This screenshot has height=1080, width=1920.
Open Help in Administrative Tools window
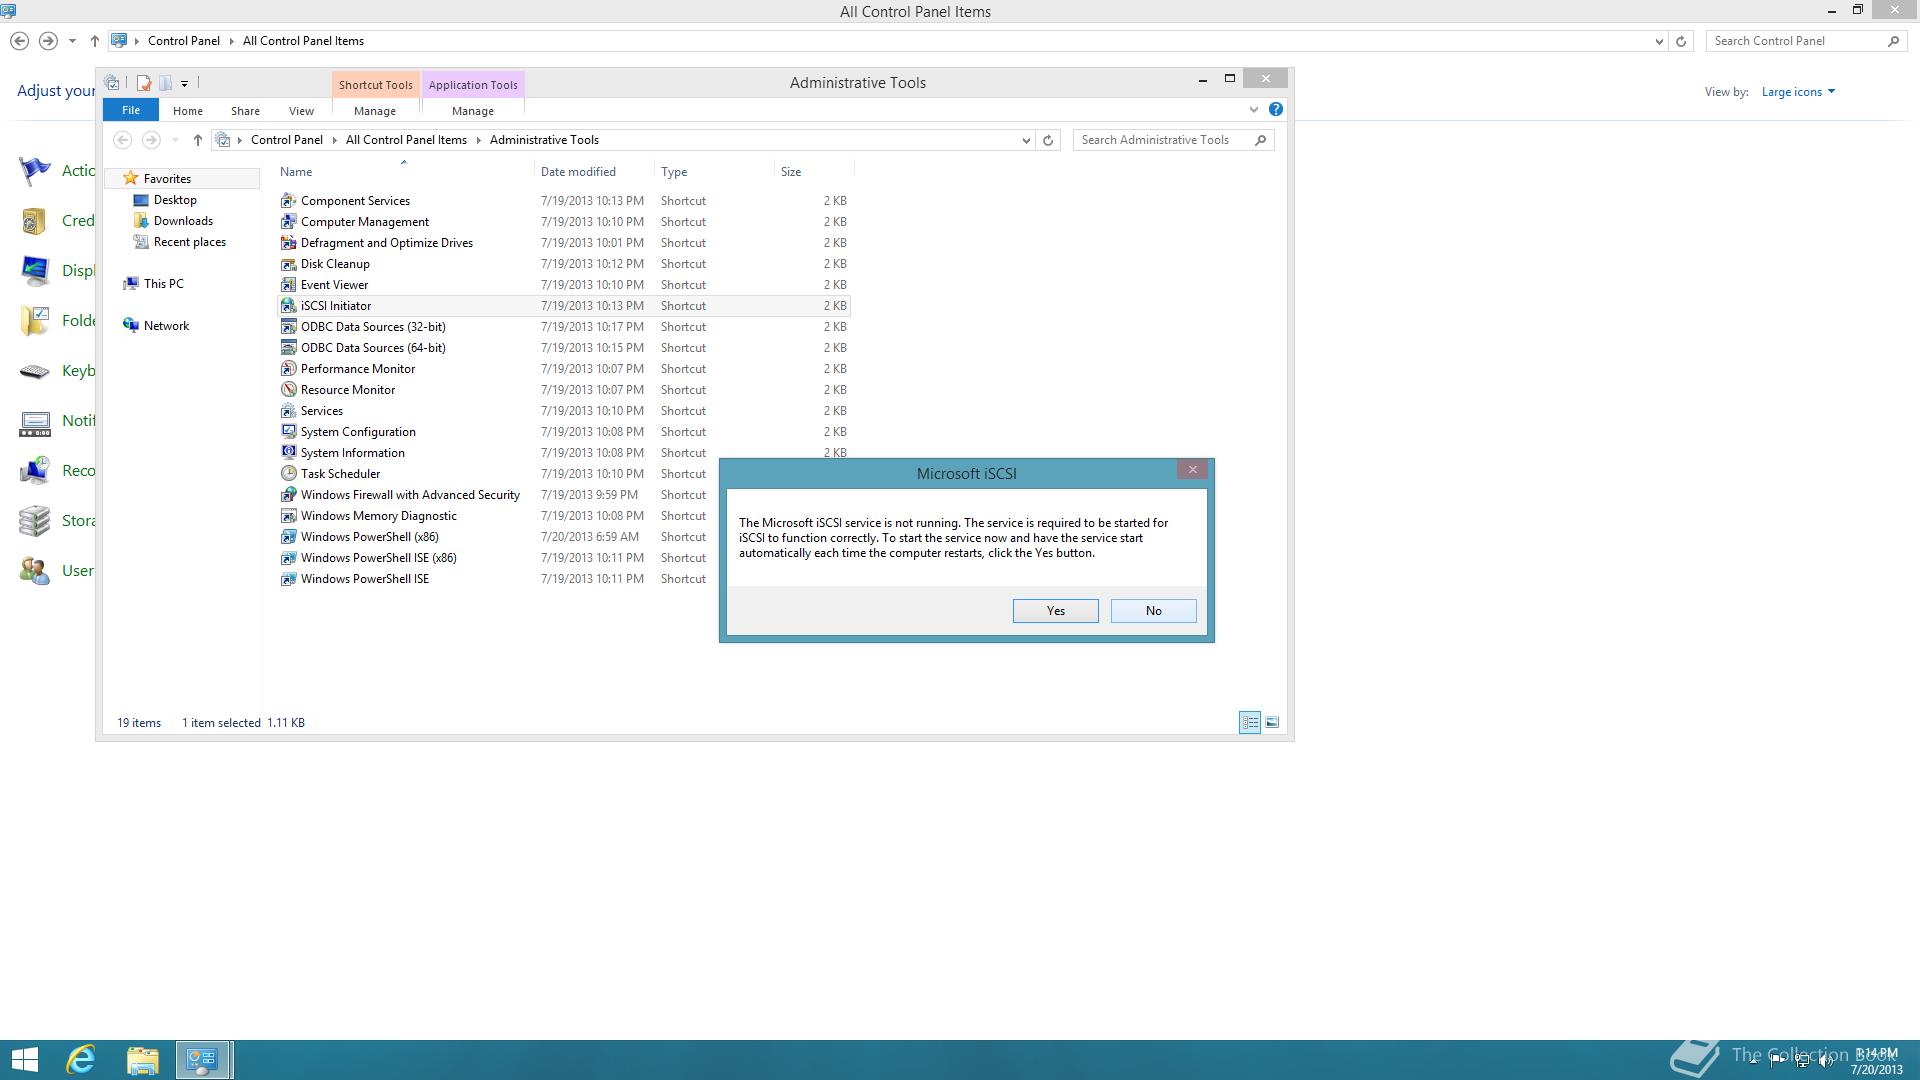point(1276,109)
